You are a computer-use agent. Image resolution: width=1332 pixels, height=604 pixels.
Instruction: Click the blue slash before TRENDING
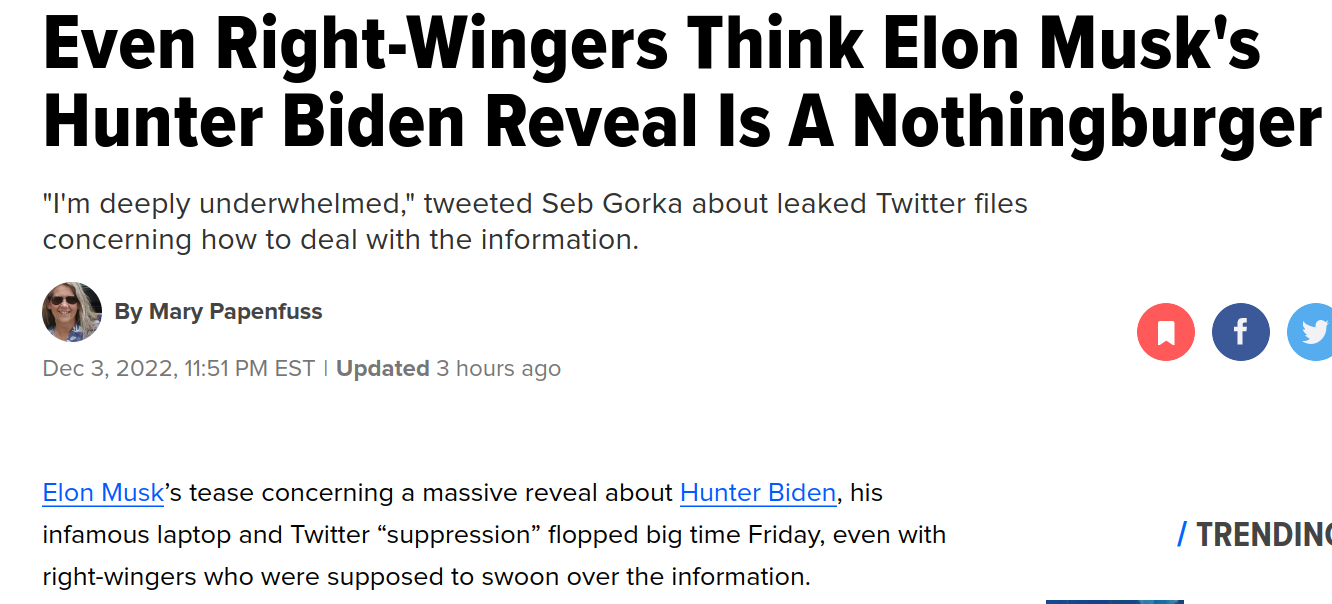click(1182, 535)
